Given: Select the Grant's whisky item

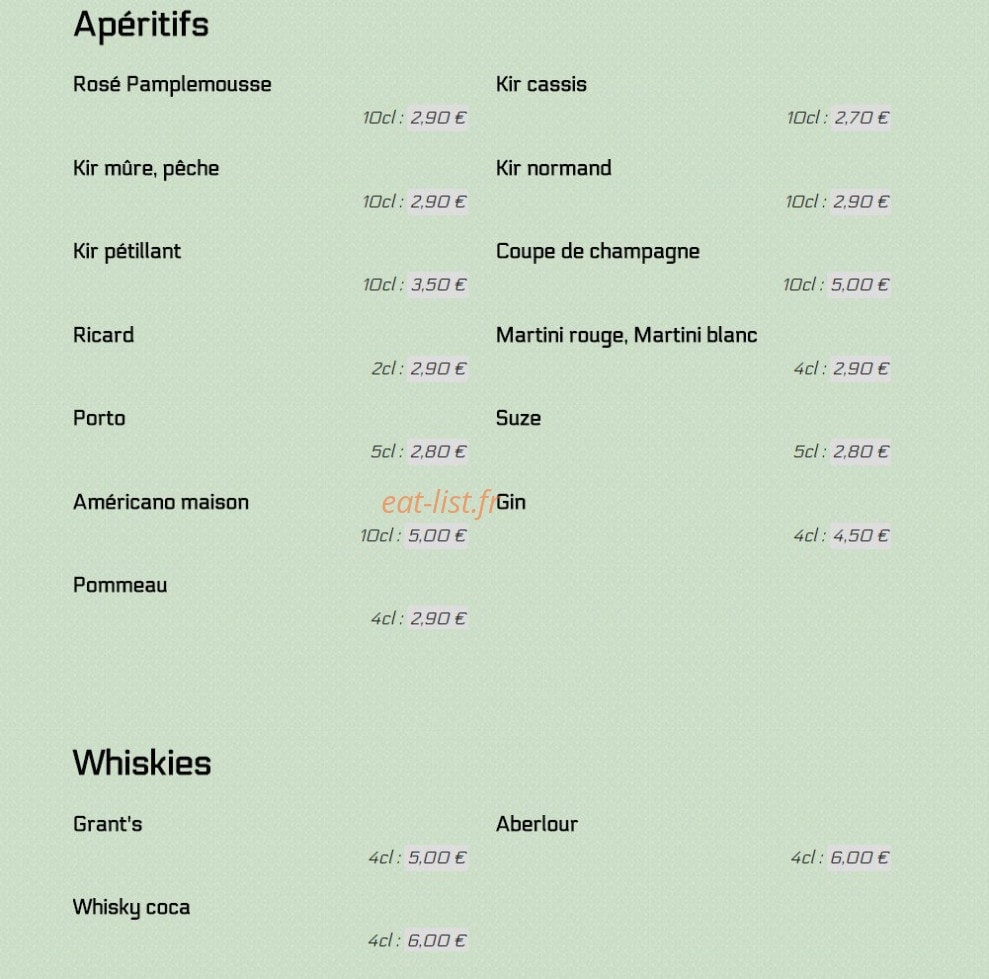Looking at the screenshot, I should coord(108,824).
